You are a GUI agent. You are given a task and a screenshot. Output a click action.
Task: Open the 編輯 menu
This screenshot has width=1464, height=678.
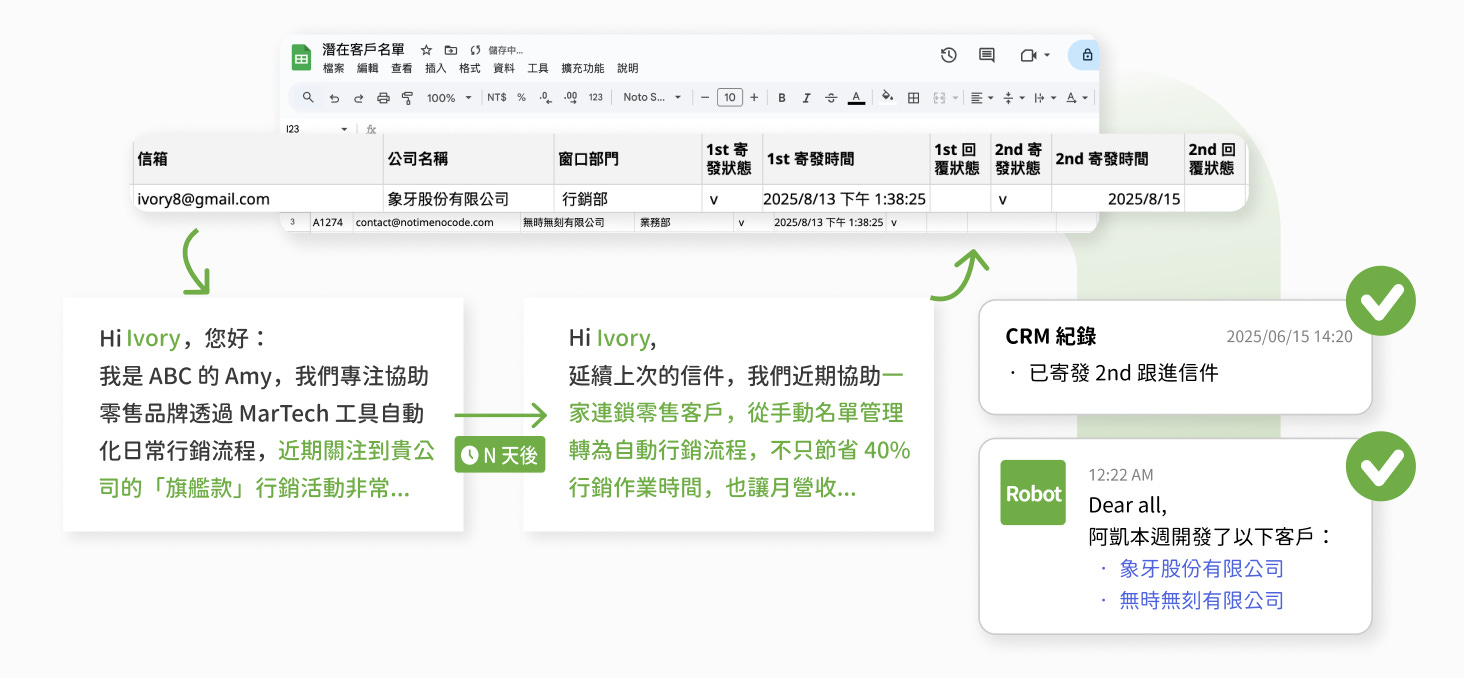point(368,69)
